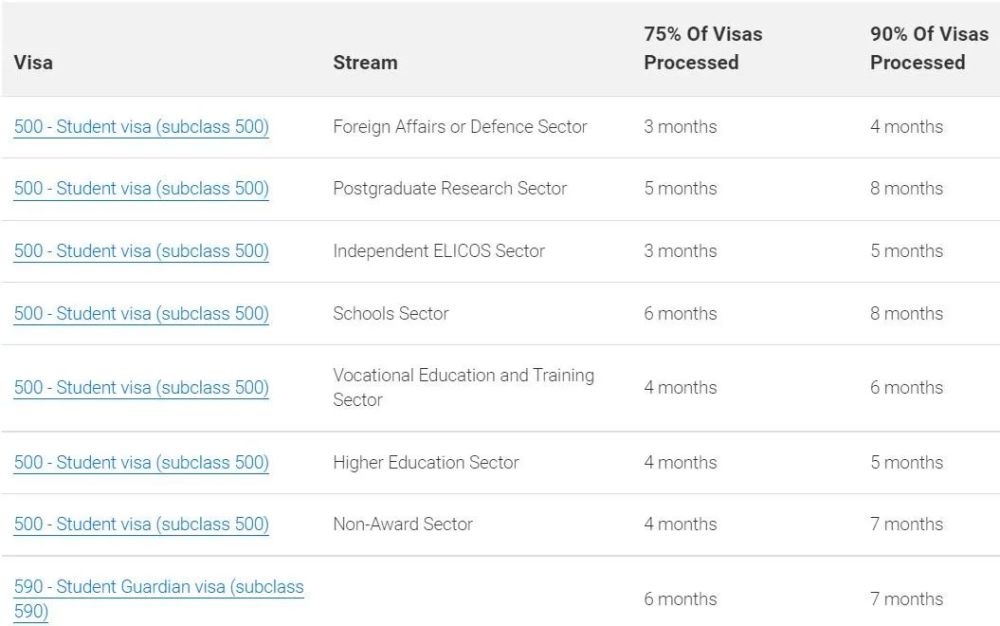Open Student visa link for Foreign Affairs row
This screenshot has width=1000, height=626.
click(x=141, y=127)
